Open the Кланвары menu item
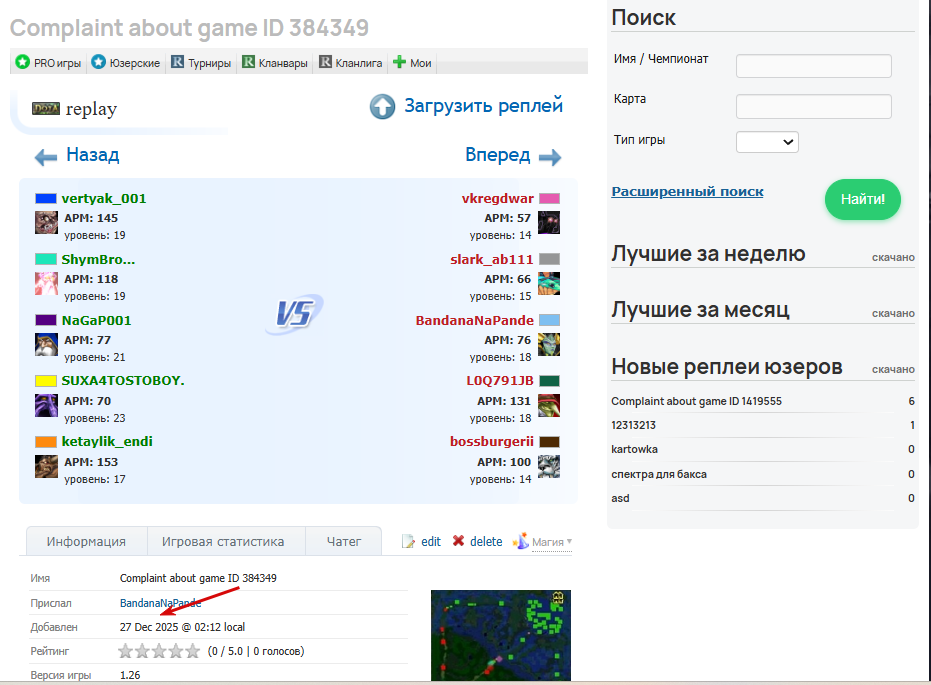The image size is (931, 685). tap(283, 63)
